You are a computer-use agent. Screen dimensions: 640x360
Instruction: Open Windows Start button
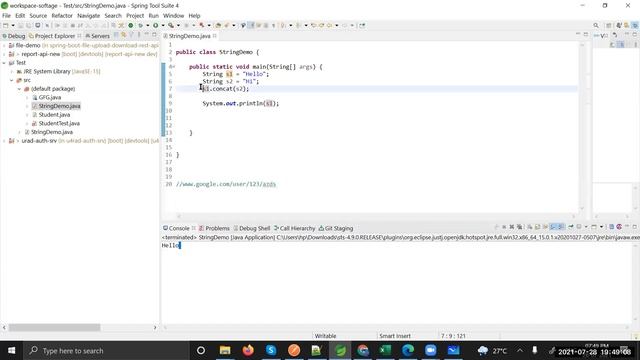[x=11, y=350]
